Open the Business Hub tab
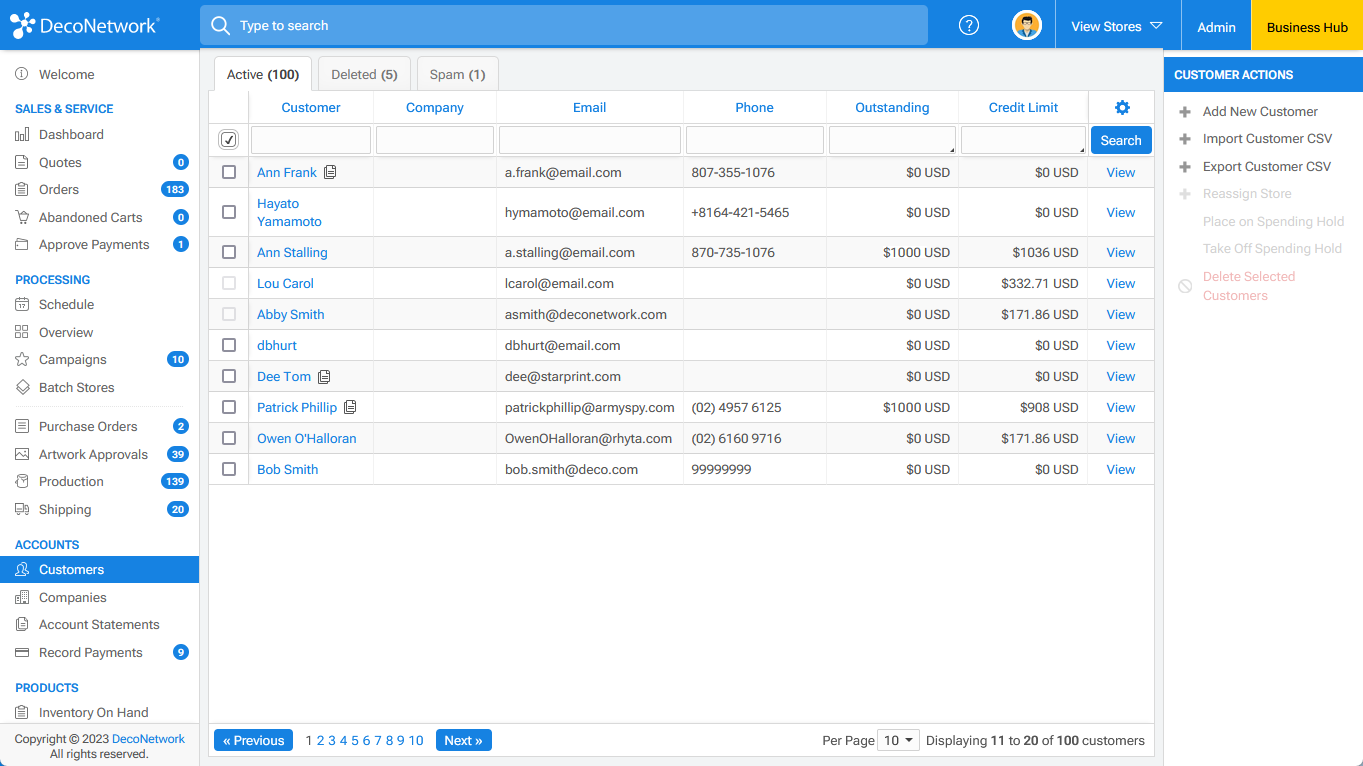Screen dimensions: 1363x766 1307,27
